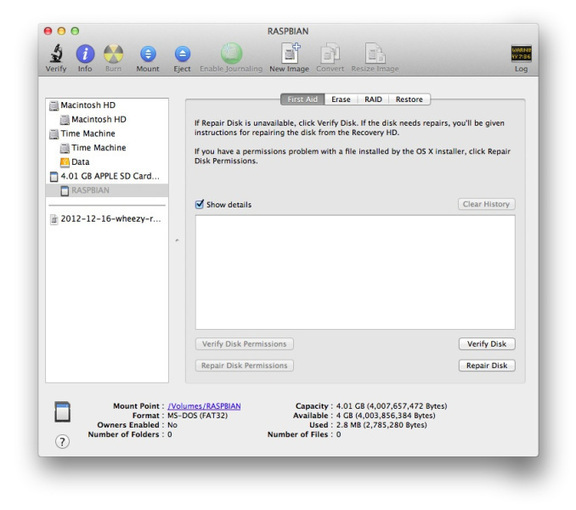Click the yellow minimize window button
This screenshot has width=576, height=510.
(x=61, y=31)
